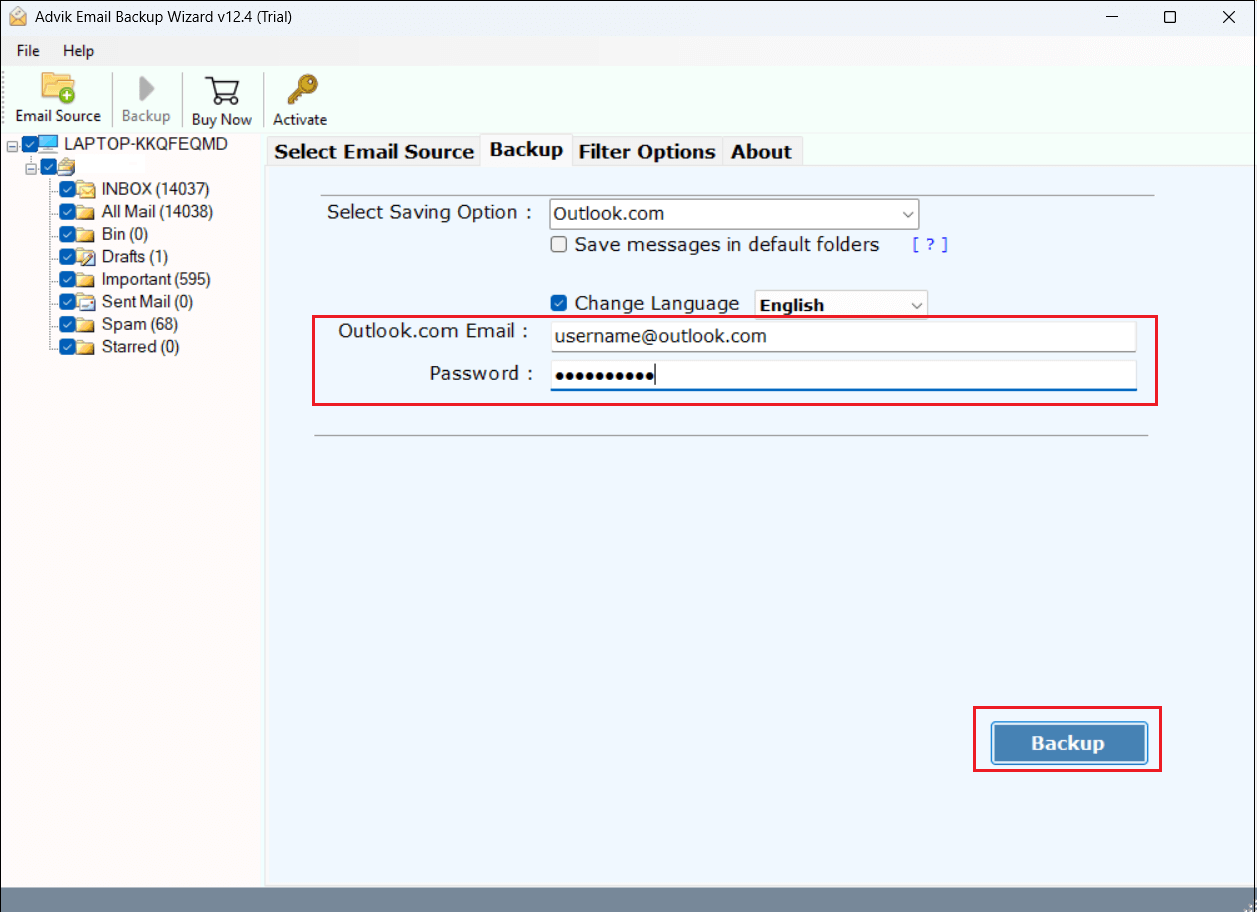Click the Backup button
The width and height of the screenshot is (1257, 912).
pos(1066,742)
